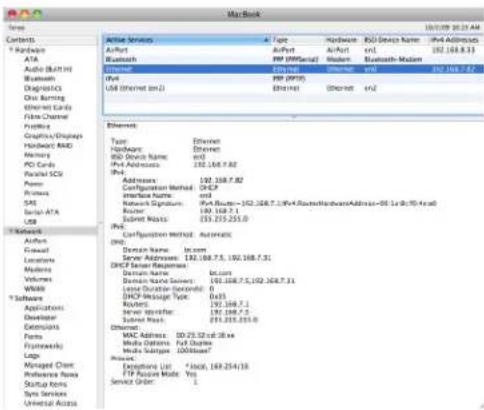Screen dimensions: 484x410
Task: Collapse the Network section in Contents
Action: (x=11, y=231)
